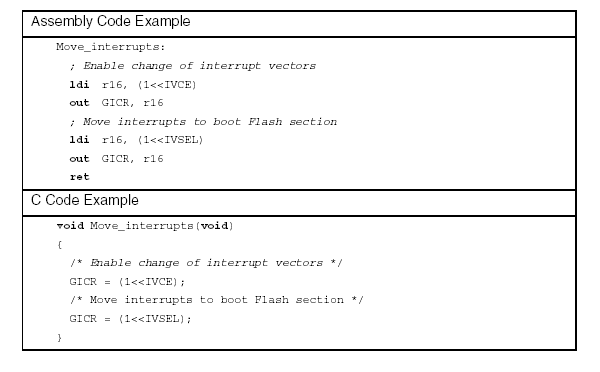Click the ldi r16, (1<<IVSEL) line
This screenshot has height=372, width=600.
136,140
